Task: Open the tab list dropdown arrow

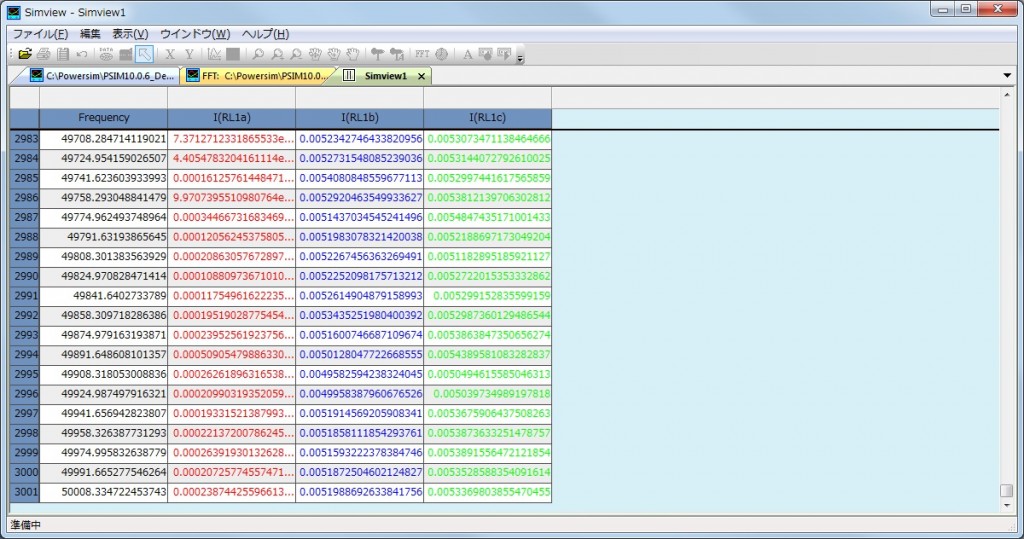Action: [x=1007, y=76]
